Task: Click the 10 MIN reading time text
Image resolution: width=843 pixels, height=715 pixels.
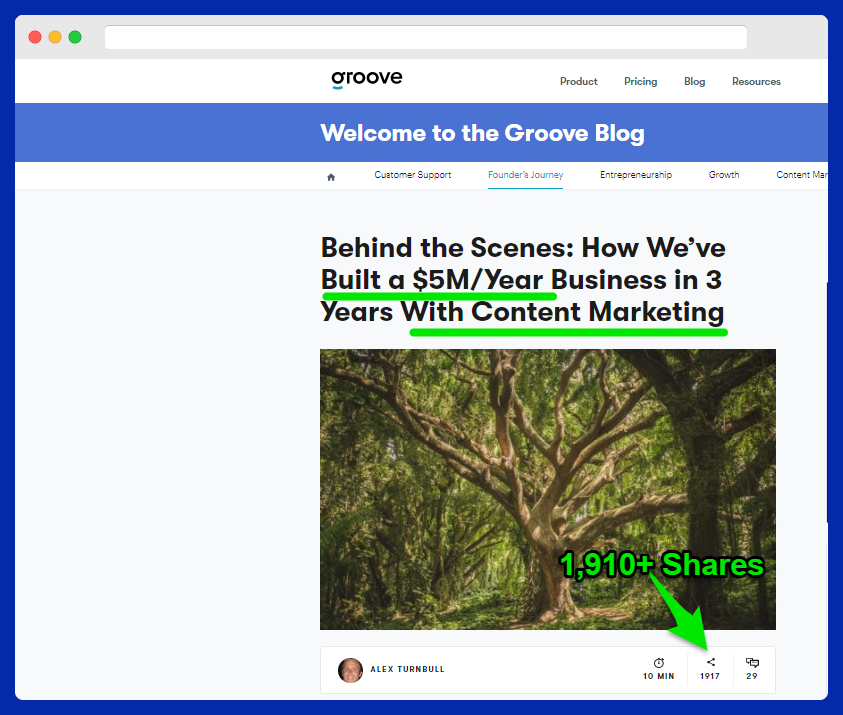Action: (659, 676)
